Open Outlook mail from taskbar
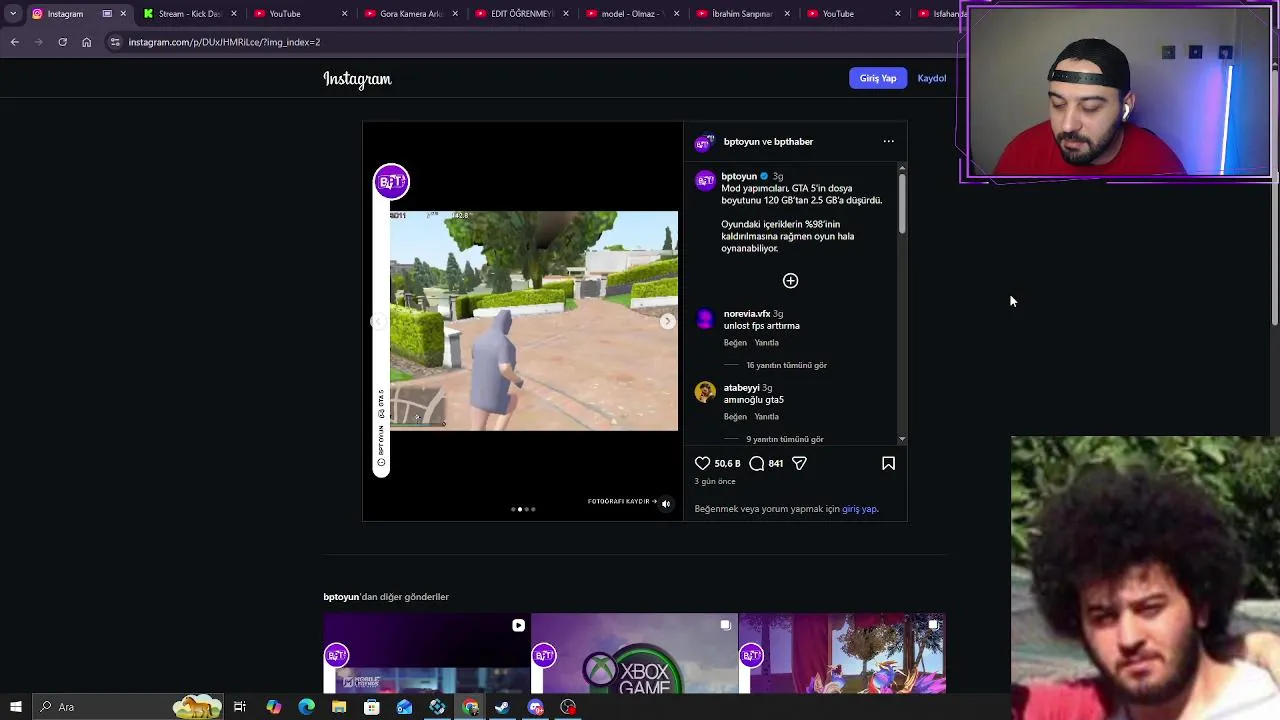Screen dimensions: 1280x720 pyautogui.click(x=404, y=707)
